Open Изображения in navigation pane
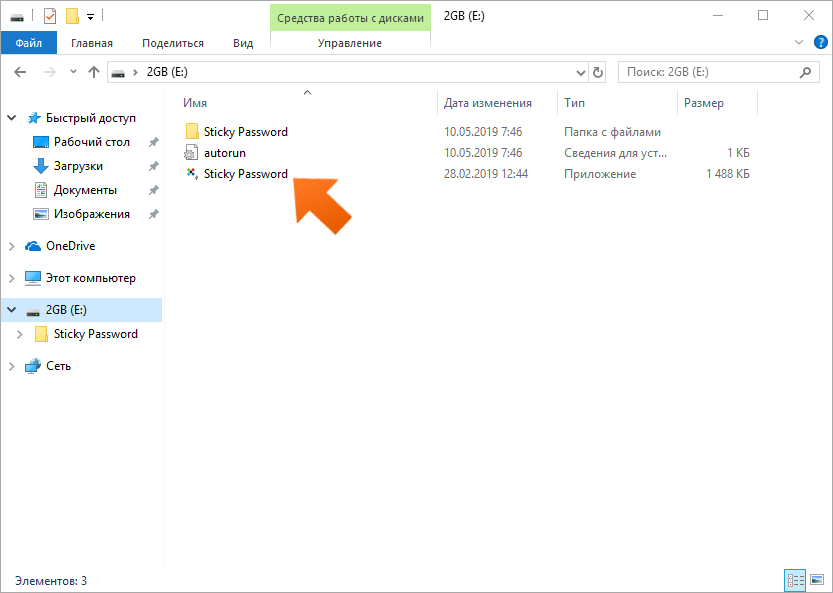Screen dimensions: 833x593 click(x=91, y=214)
